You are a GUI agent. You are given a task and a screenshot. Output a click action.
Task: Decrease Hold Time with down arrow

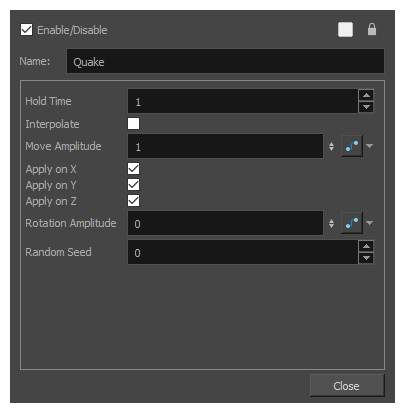(x=367, y=107)
